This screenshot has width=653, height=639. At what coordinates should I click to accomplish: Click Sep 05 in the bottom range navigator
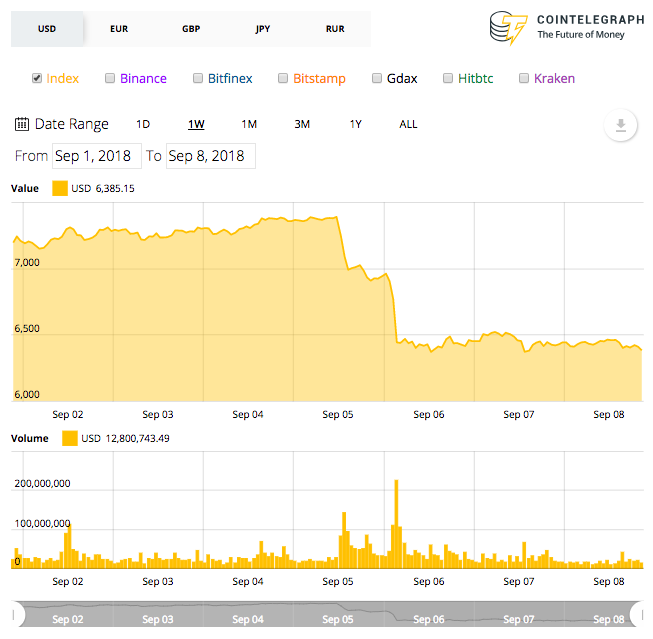(337, 619)
